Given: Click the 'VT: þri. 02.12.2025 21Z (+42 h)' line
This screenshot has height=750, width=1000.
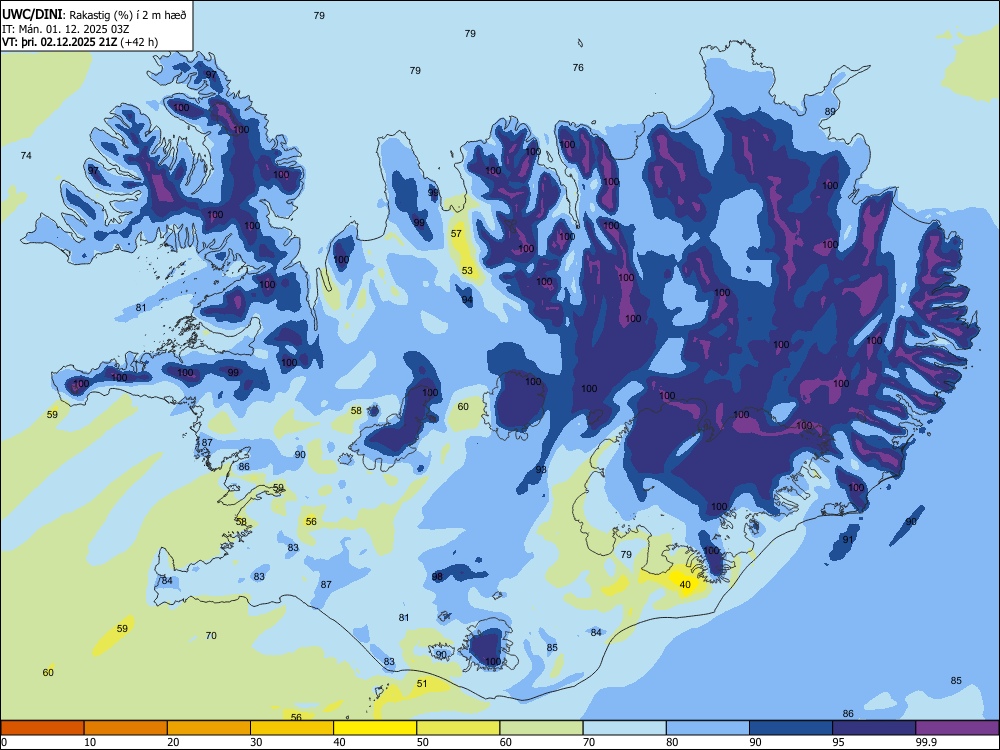Looking at the screenshot, I should click(80, 42).
